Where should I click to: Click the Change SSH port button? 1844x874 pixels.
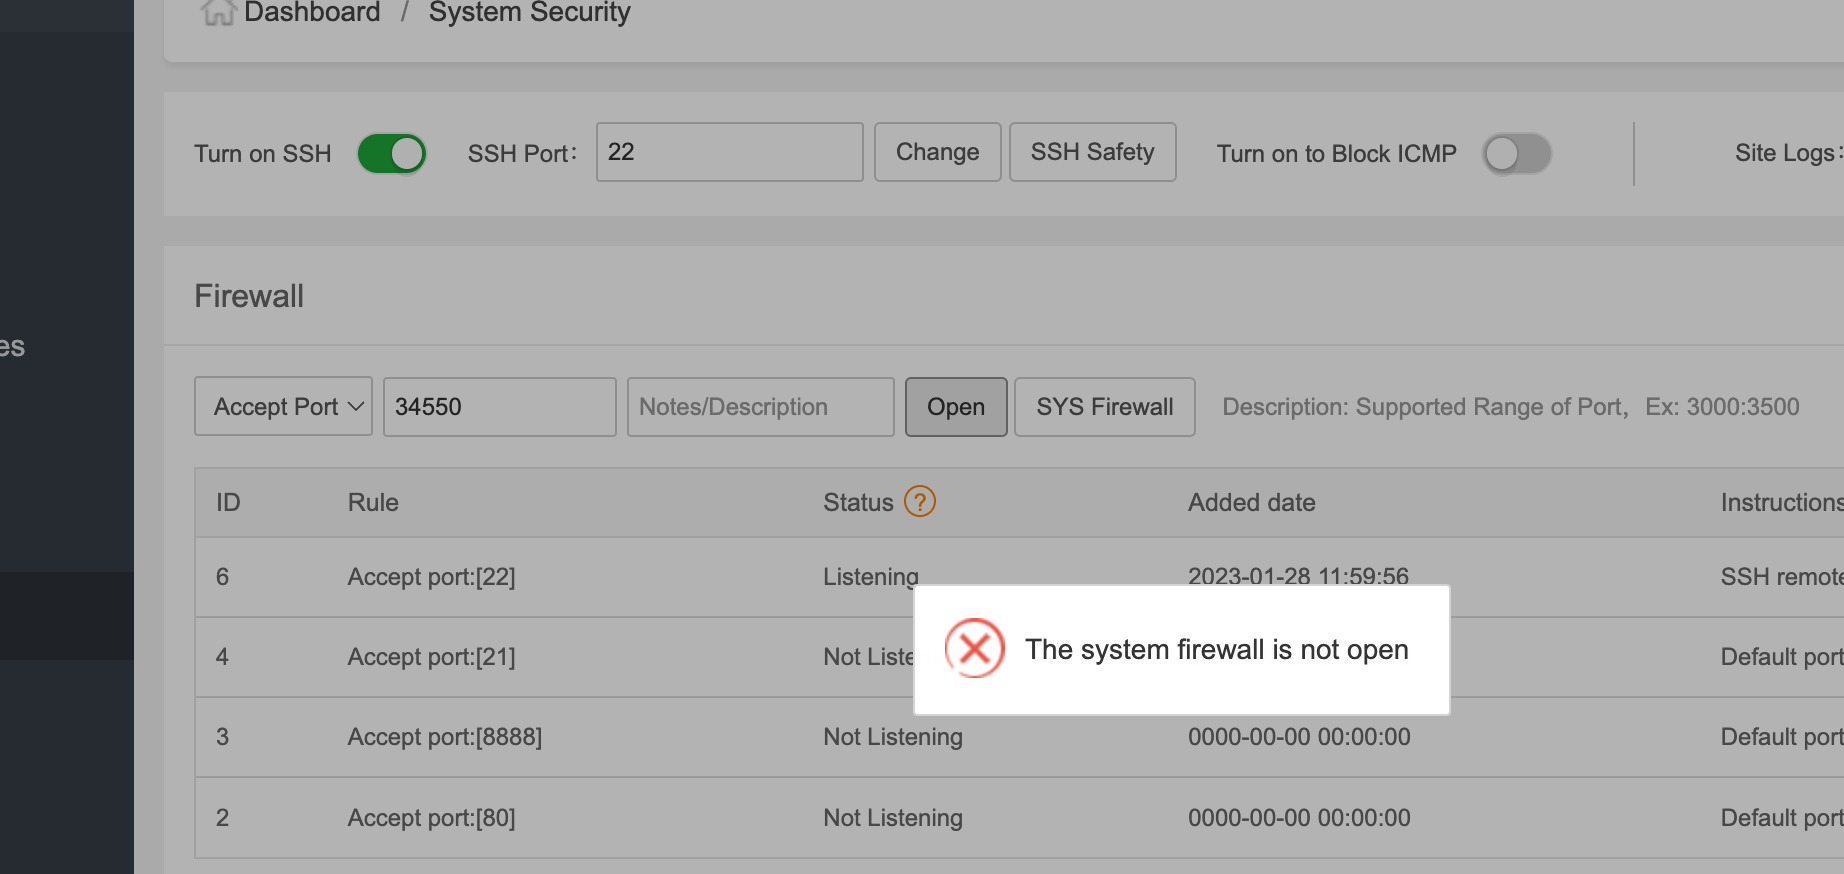click(x=937, y=152)
